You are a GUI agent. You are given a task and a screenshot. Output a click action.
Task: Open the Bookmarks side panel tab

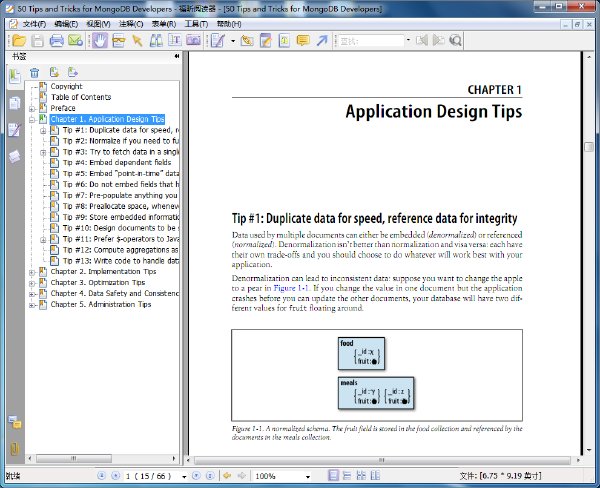point(15,76)
